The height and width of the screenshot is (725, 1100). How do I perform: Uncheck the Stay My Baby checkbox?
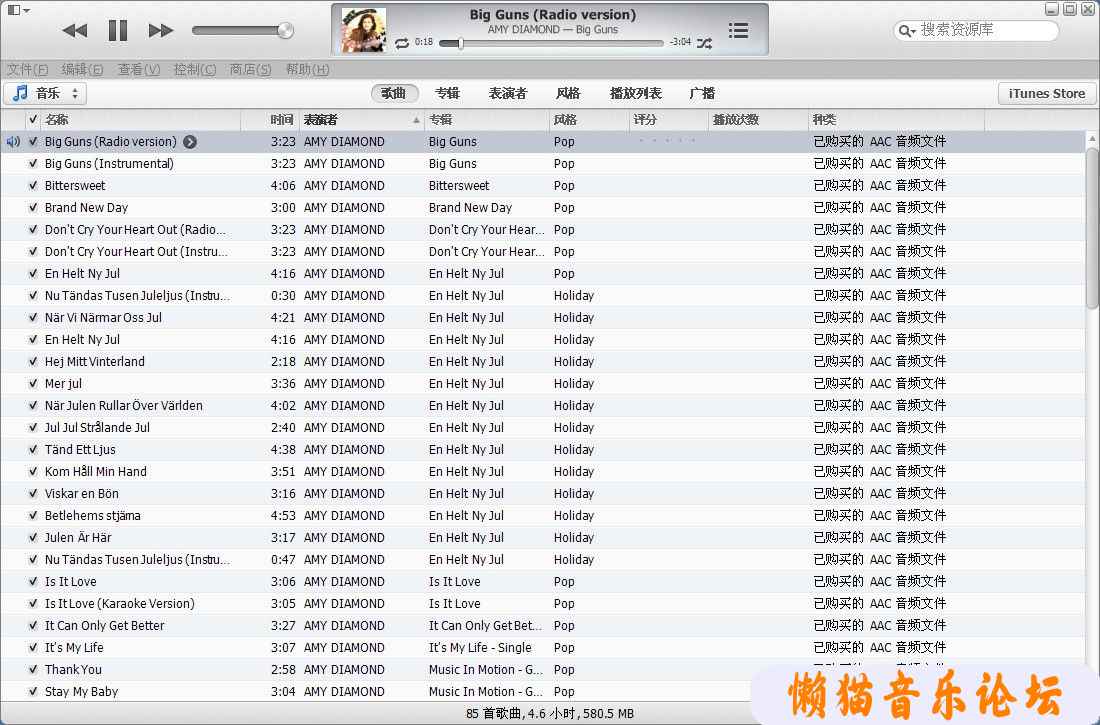[33, 691]
